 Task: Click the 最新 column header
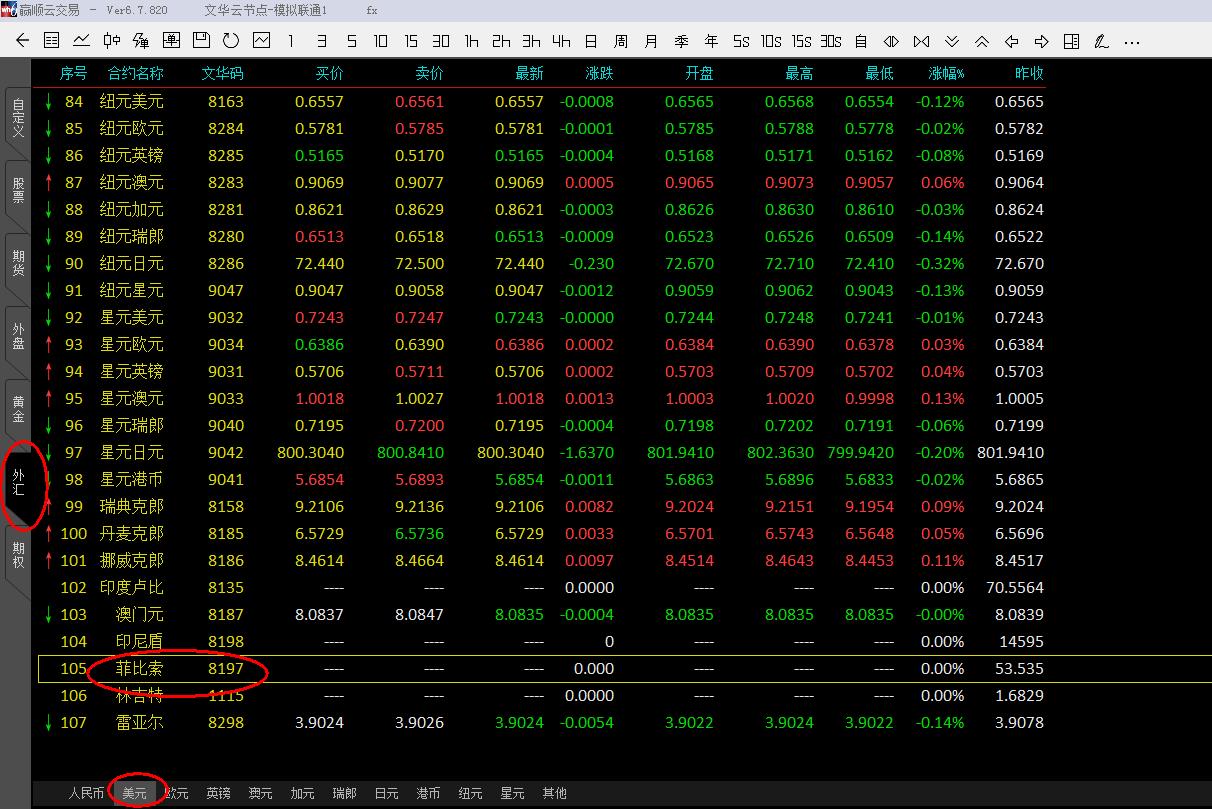tap(529, 73)
